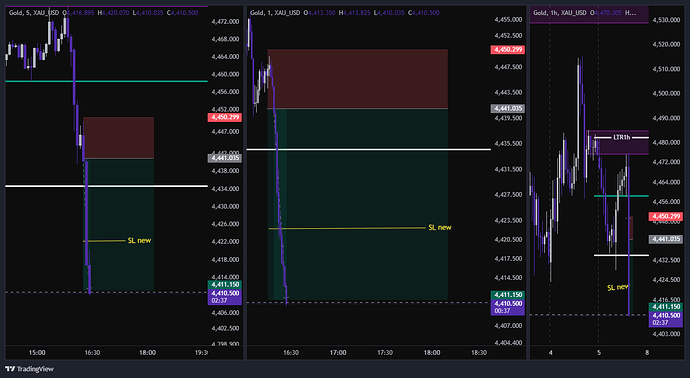Click the 4,435.500 price axis value
This screenshot has width=690, height=378.
pos(508,143)
